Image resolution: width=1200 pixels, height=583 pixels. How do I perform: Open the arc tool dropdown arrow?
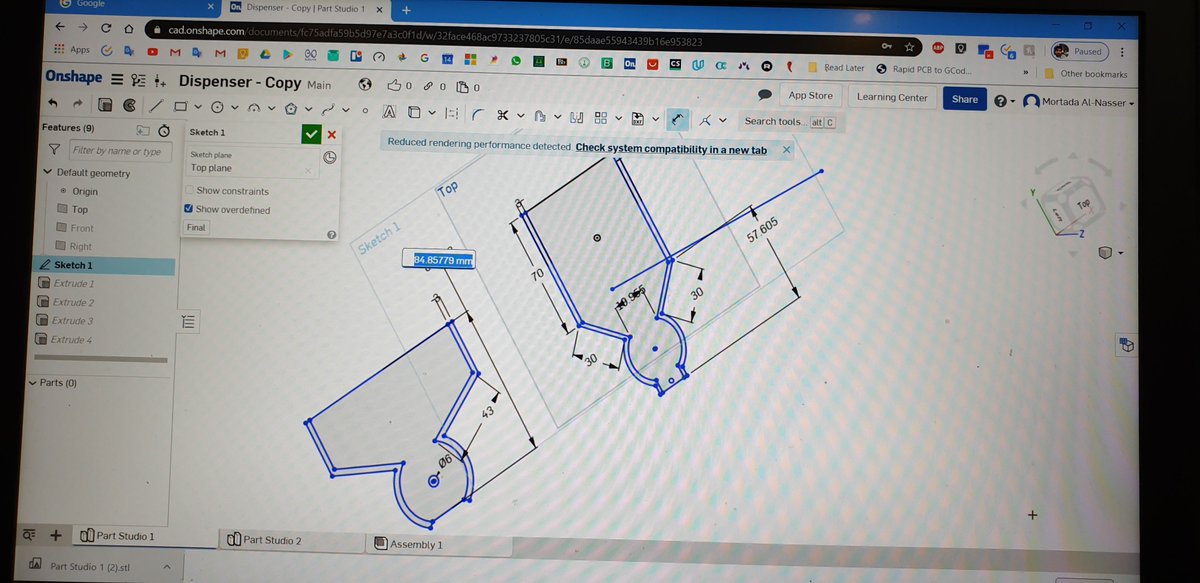tap(272, 108)
